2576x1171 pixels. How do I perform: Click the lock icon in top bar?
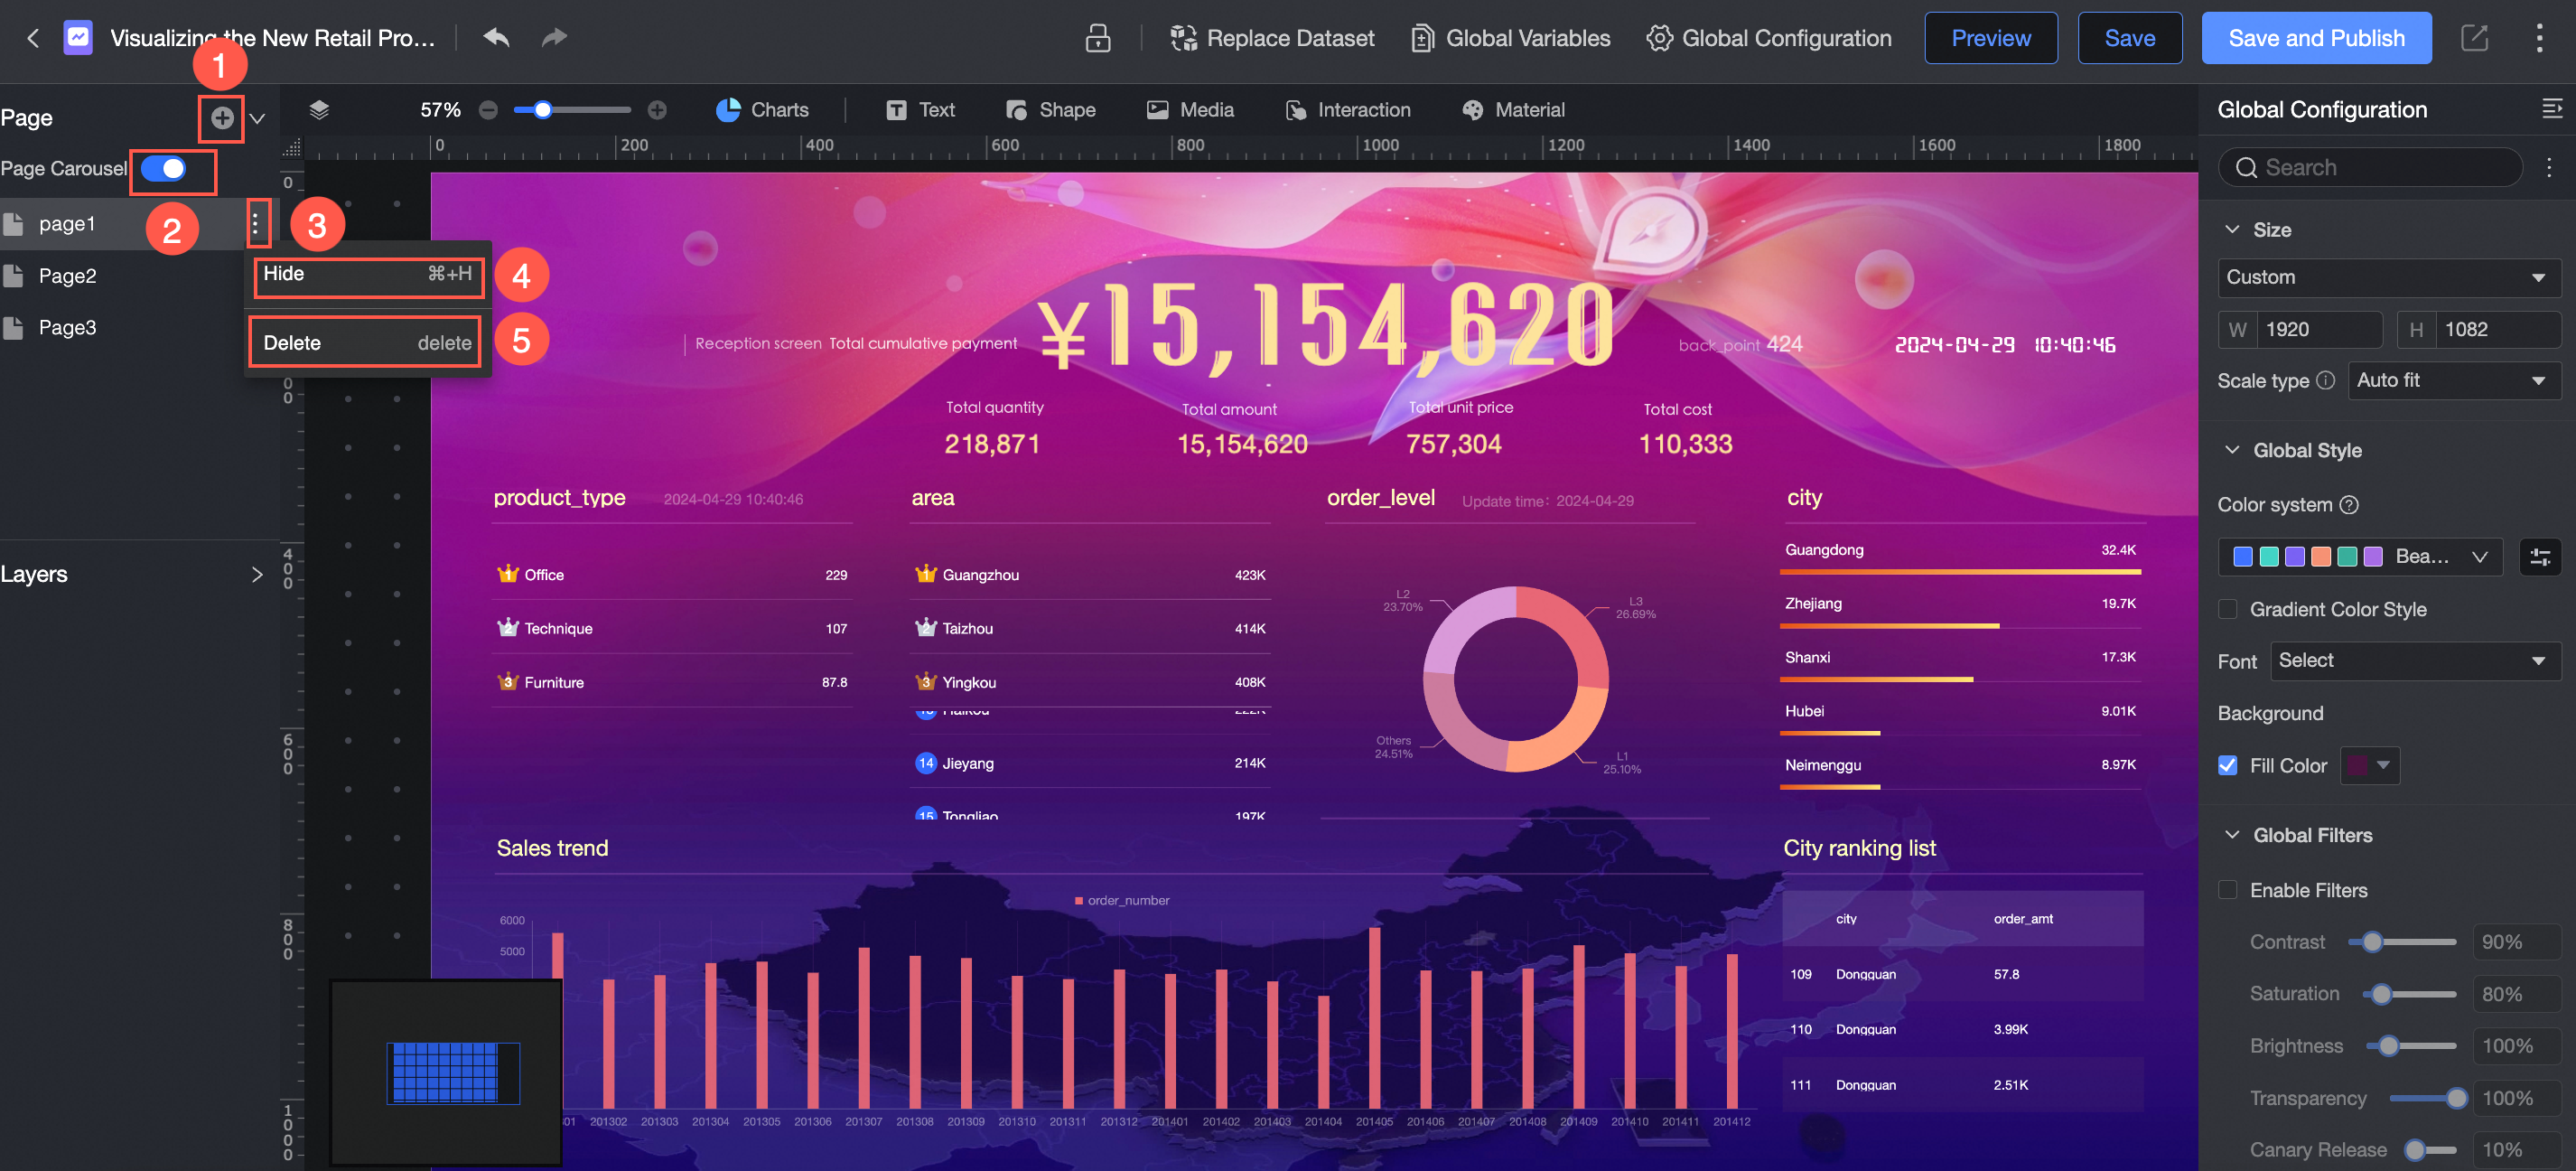(1097, 38)
